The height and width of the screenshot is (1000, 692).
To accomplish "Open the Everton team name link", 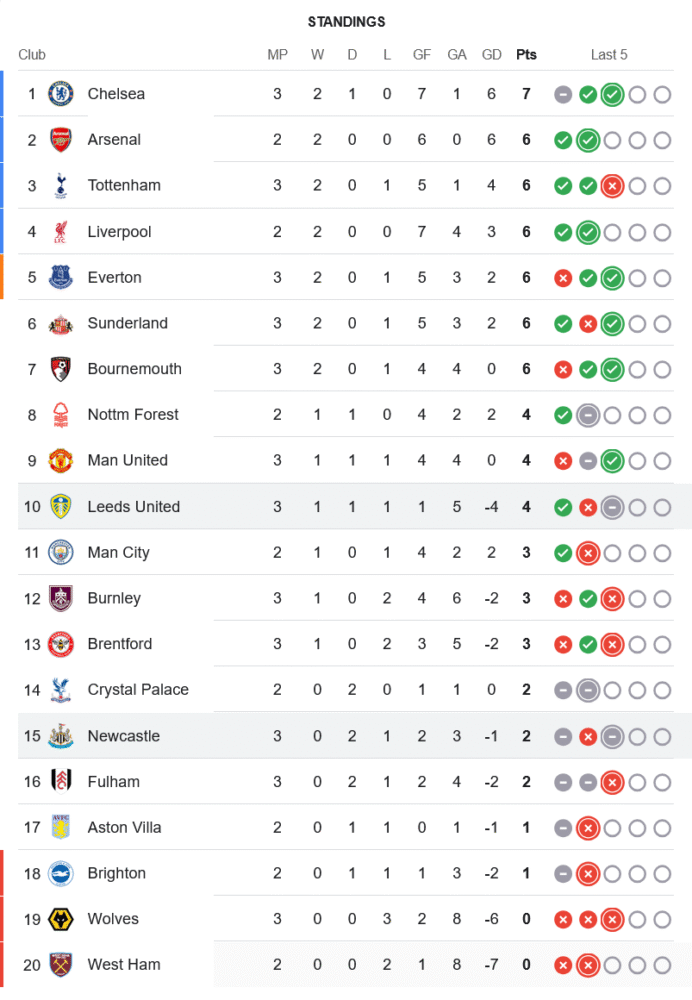I will click(x=114, y=278).
